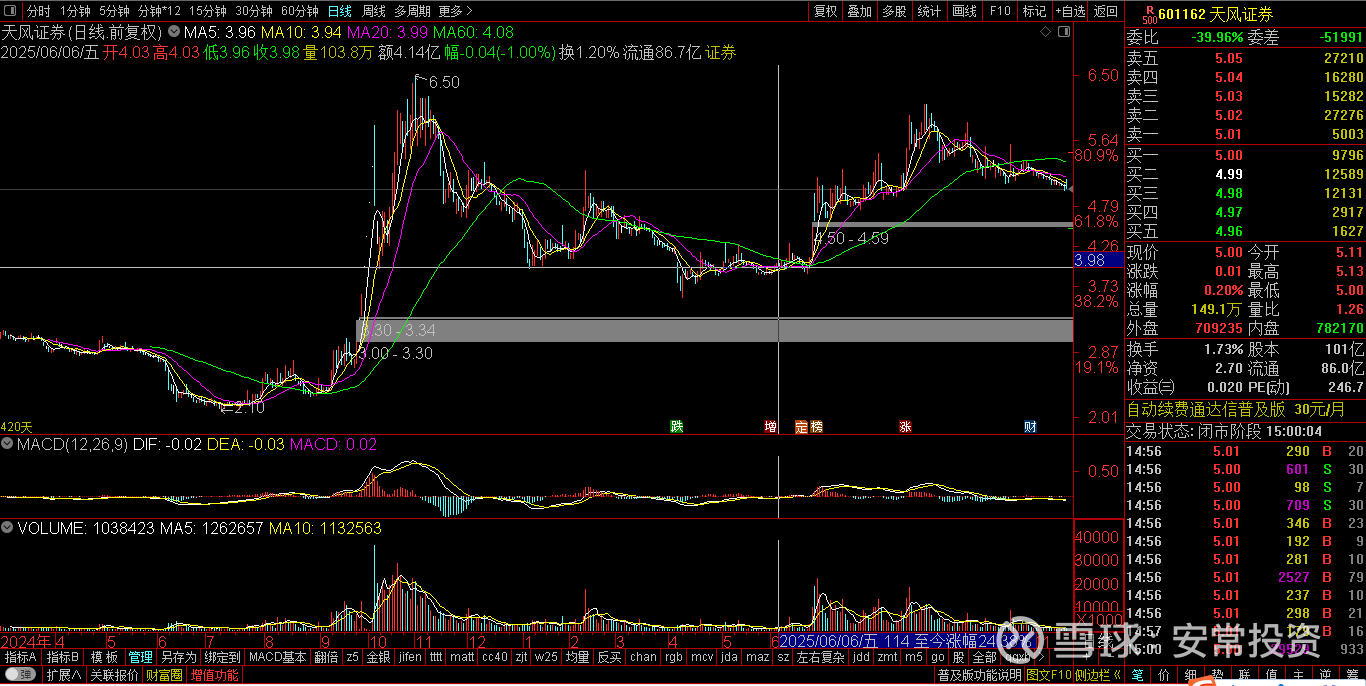This screenshot has width=1366, height=686.
Task: Click the square icon atop the chart
Action: coord(1063,32)
